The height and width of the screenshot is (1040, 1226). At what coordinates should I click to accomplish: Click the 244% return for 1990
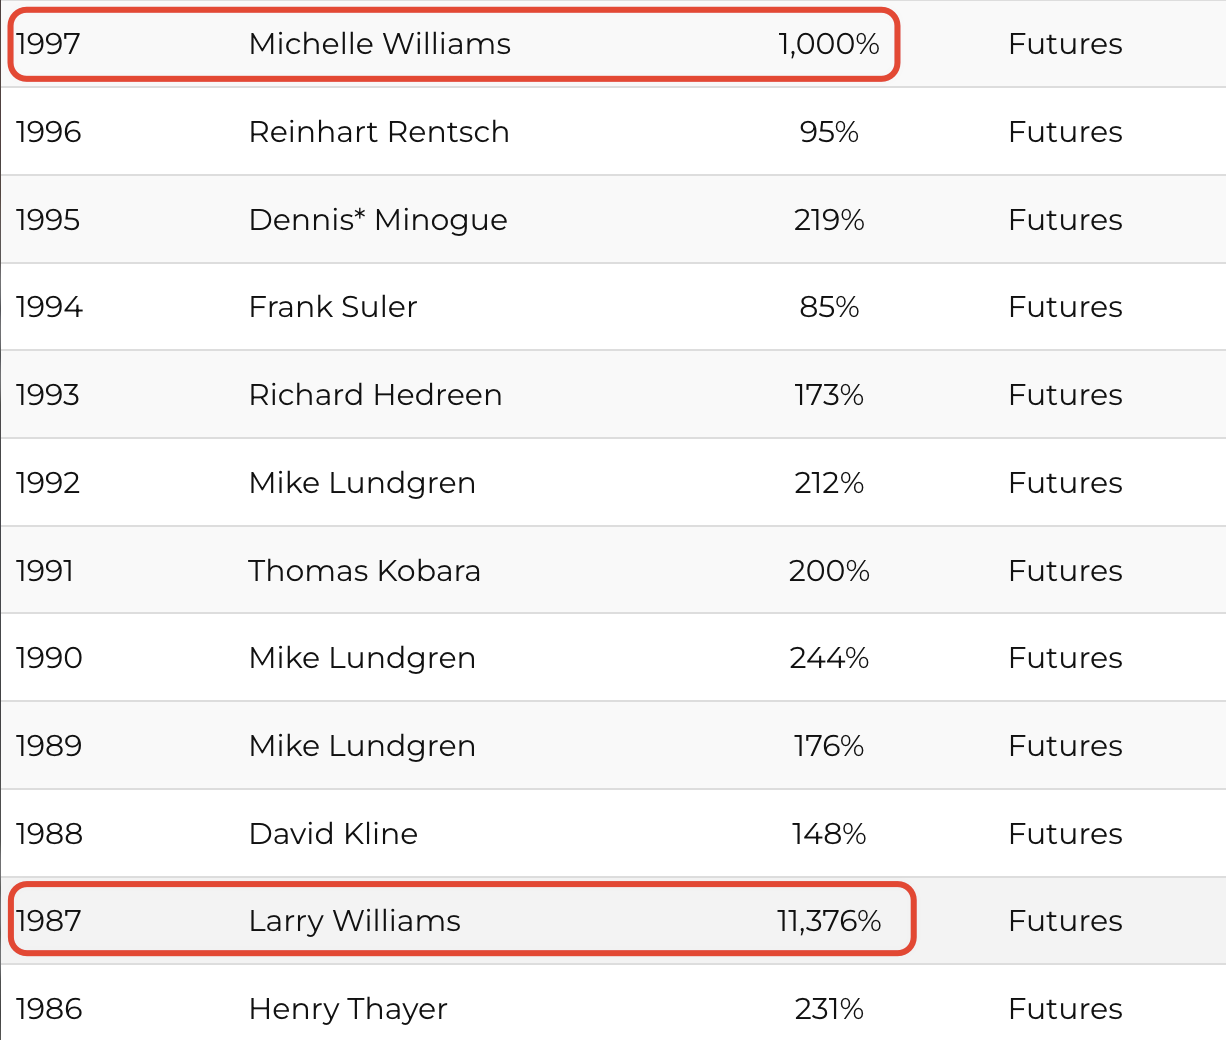(829, 658)
